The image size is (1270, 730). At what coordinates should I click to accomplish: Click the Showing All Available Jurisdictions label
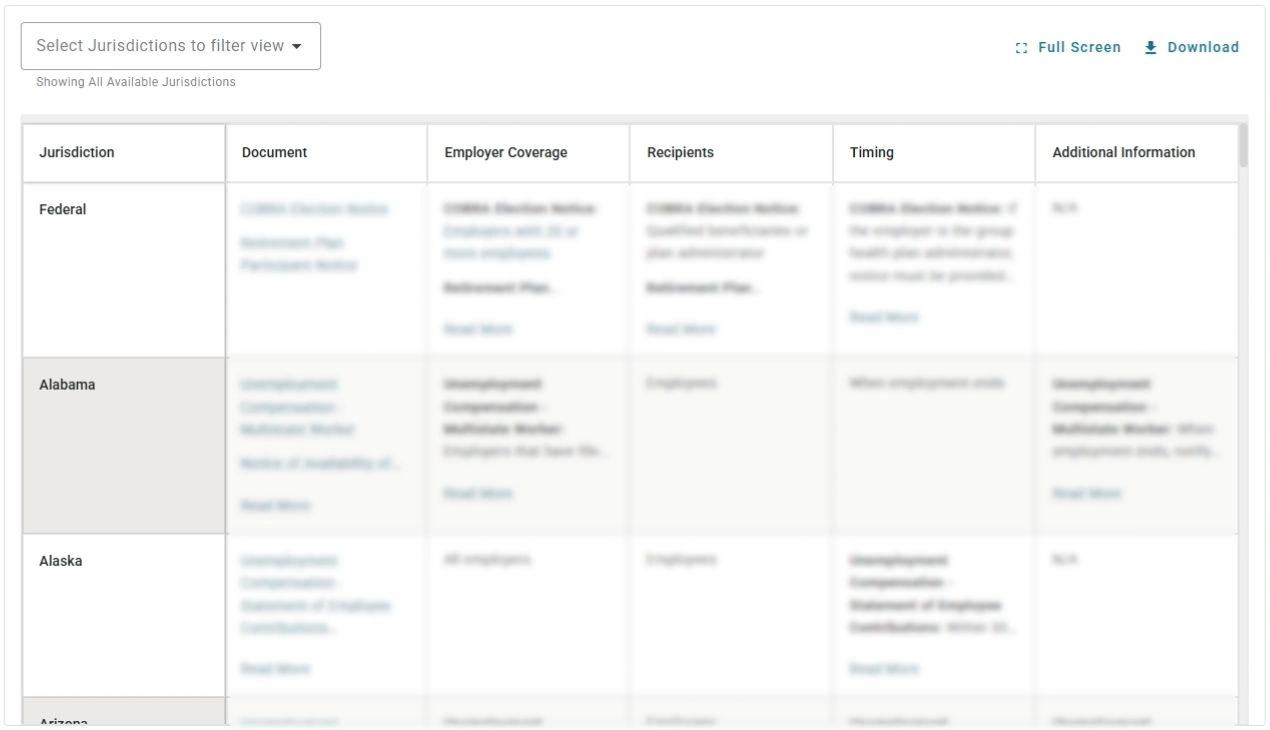(x=137, y=82)
